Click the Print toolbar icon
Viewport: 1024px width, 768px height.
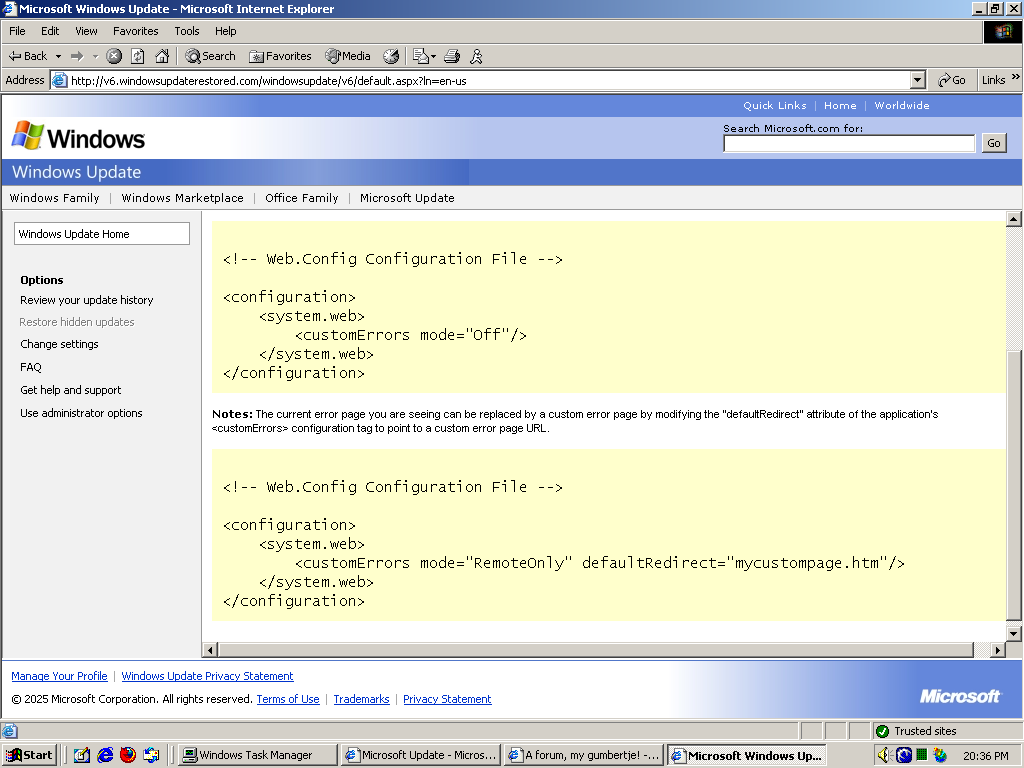(452, 56)
